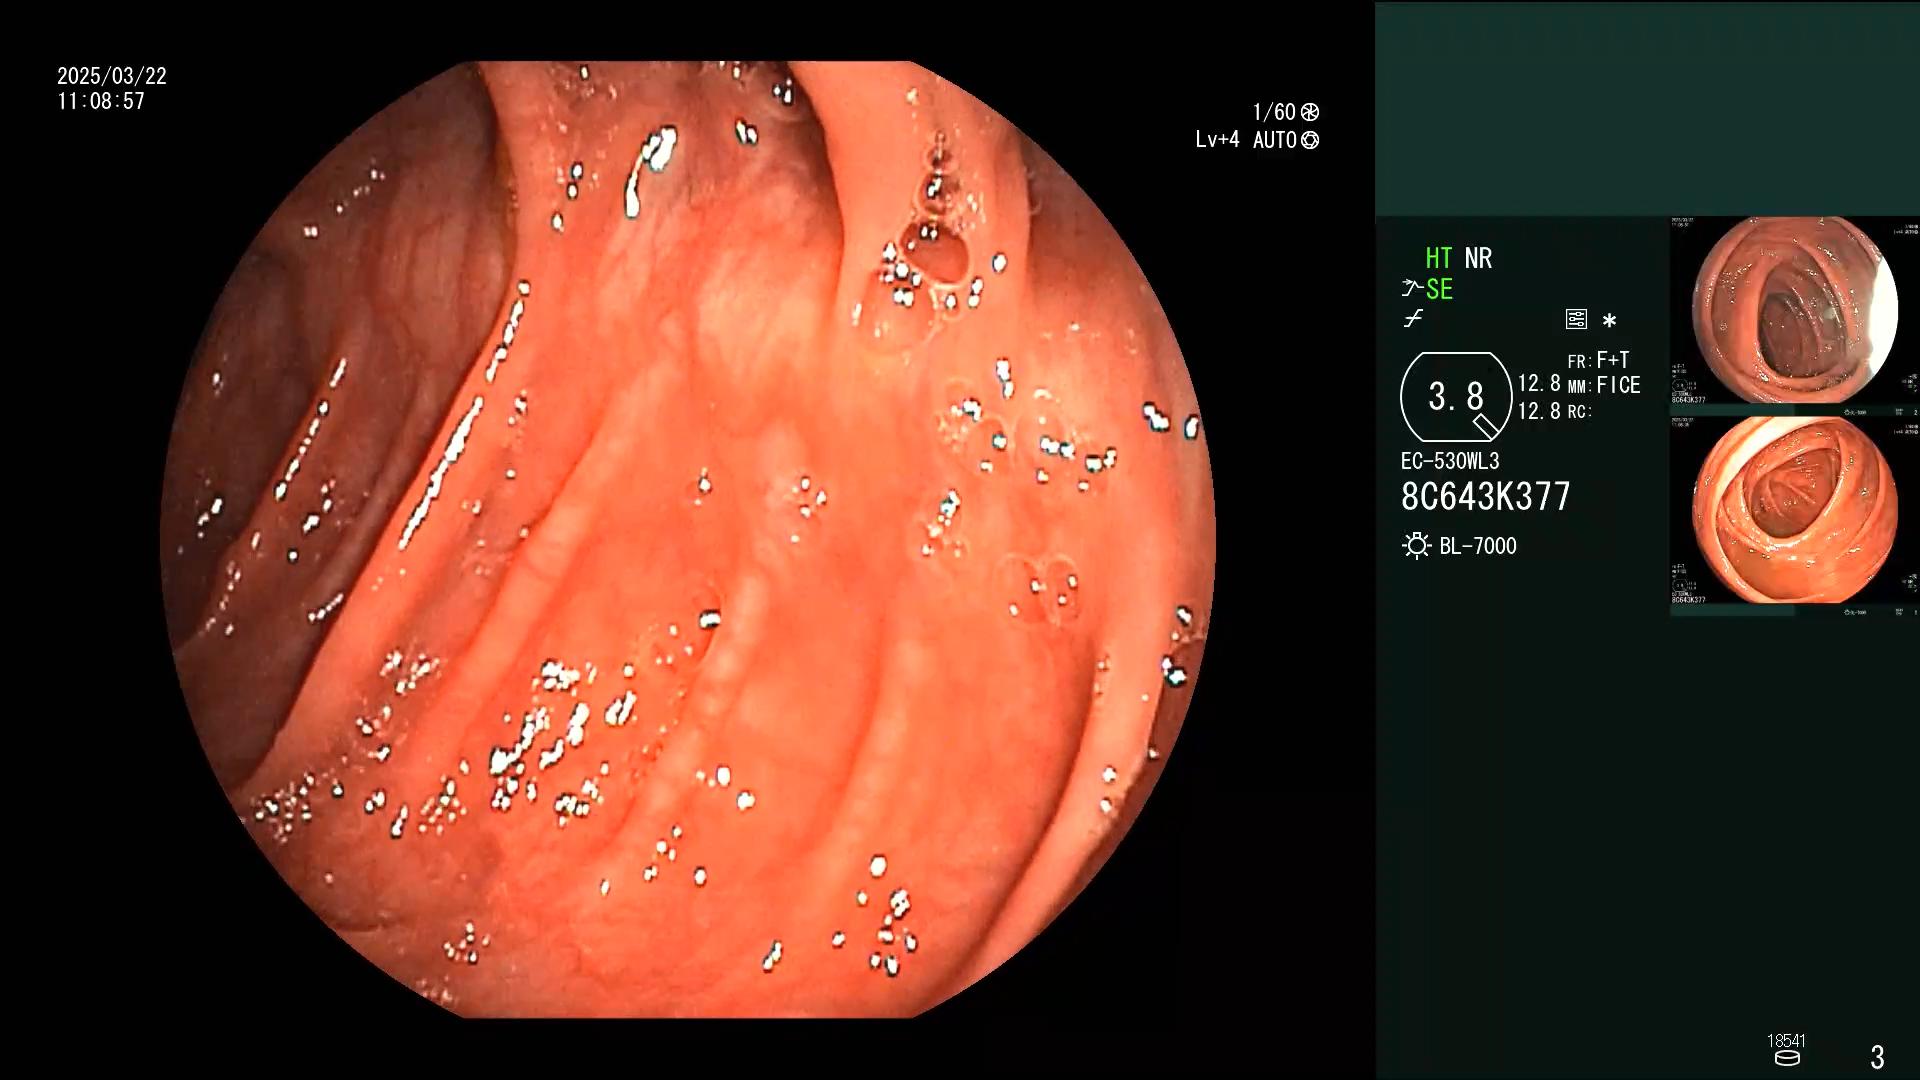Click the auto iris icon beside AUTO
The height and width of the screenshot is (1080, 1920).
pyautogui.click(x=1310, y=140)
